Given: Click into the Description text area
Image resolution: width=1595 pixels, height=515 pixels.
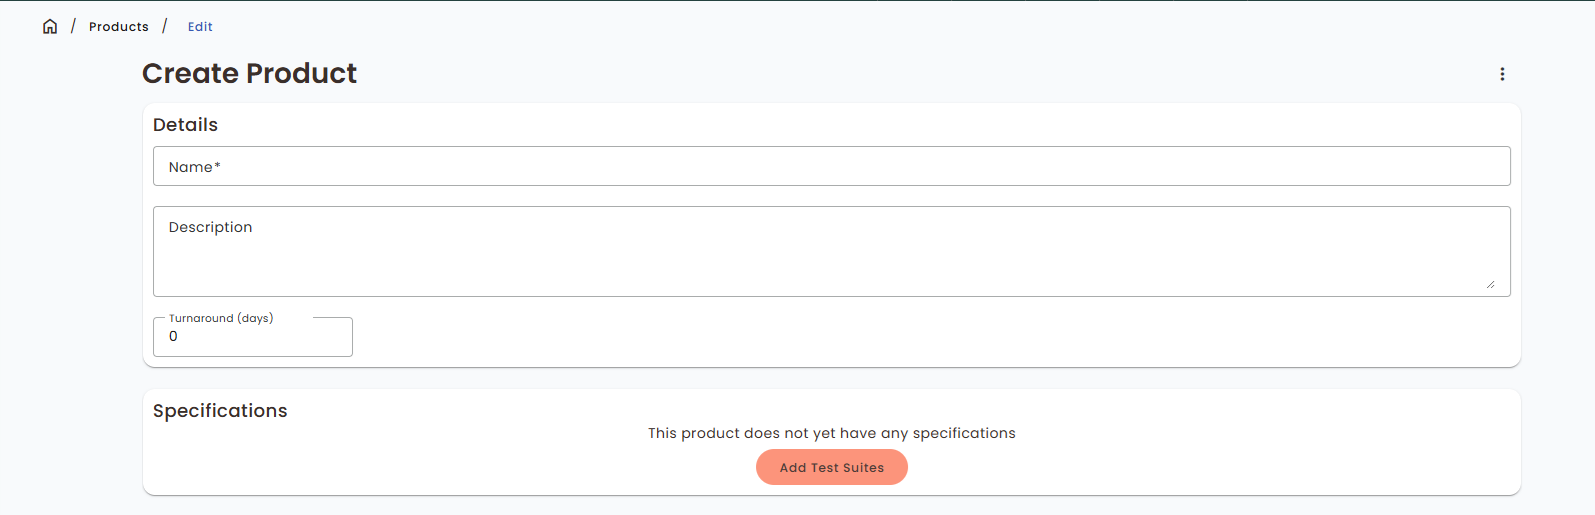Looking at the screenshot, I should coord(830,255).
